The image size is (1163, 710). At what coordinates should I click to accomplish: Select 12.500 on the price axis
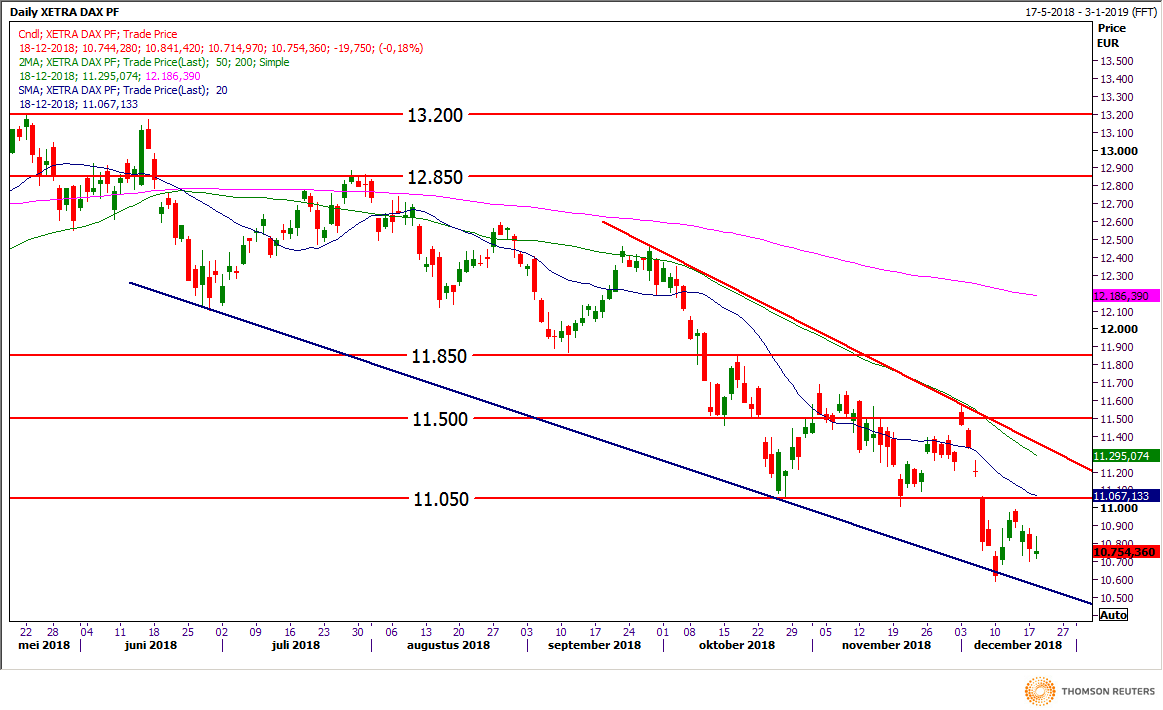pos(1116,240)
